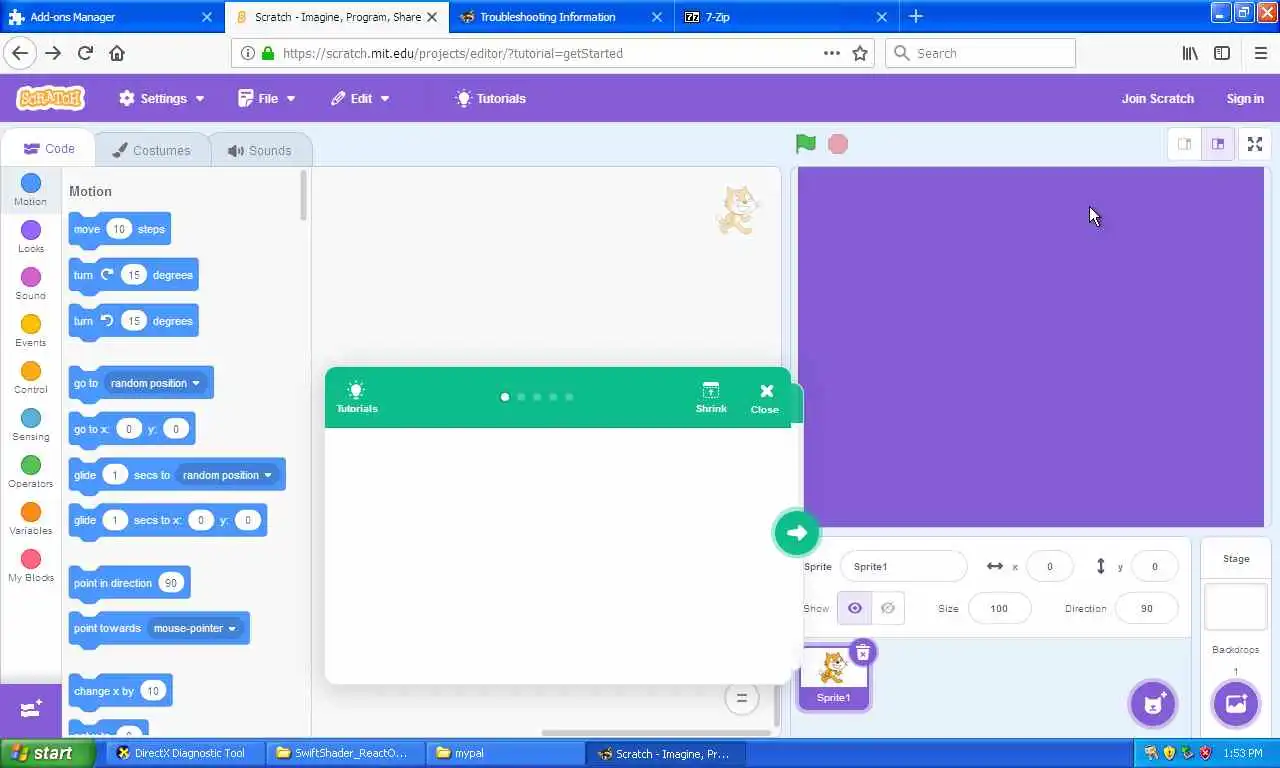Show the sprite with eye icon
1280x768 pixels.
pyautogui.click(x=854, y=608)
